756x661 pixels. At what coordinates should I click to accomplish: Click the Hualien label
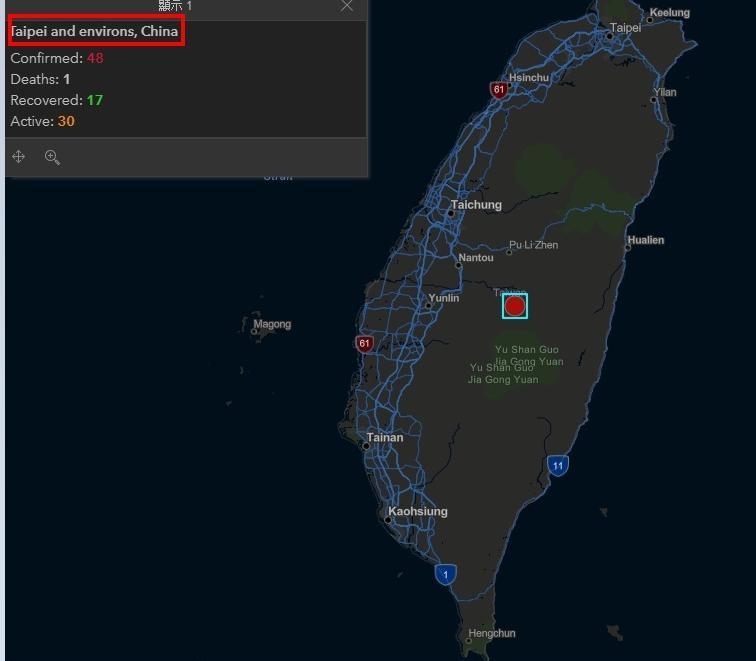(646, 240)
